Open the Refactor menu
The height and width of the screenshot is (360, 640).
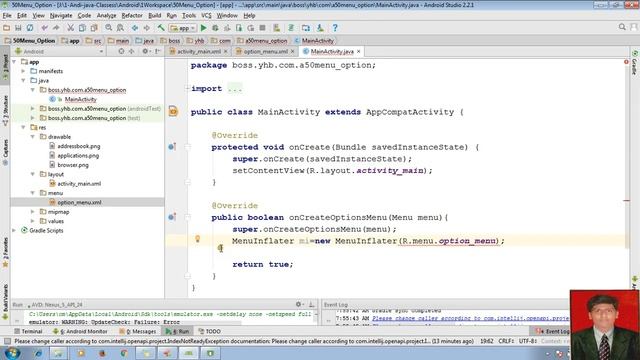tap(132, 16)
